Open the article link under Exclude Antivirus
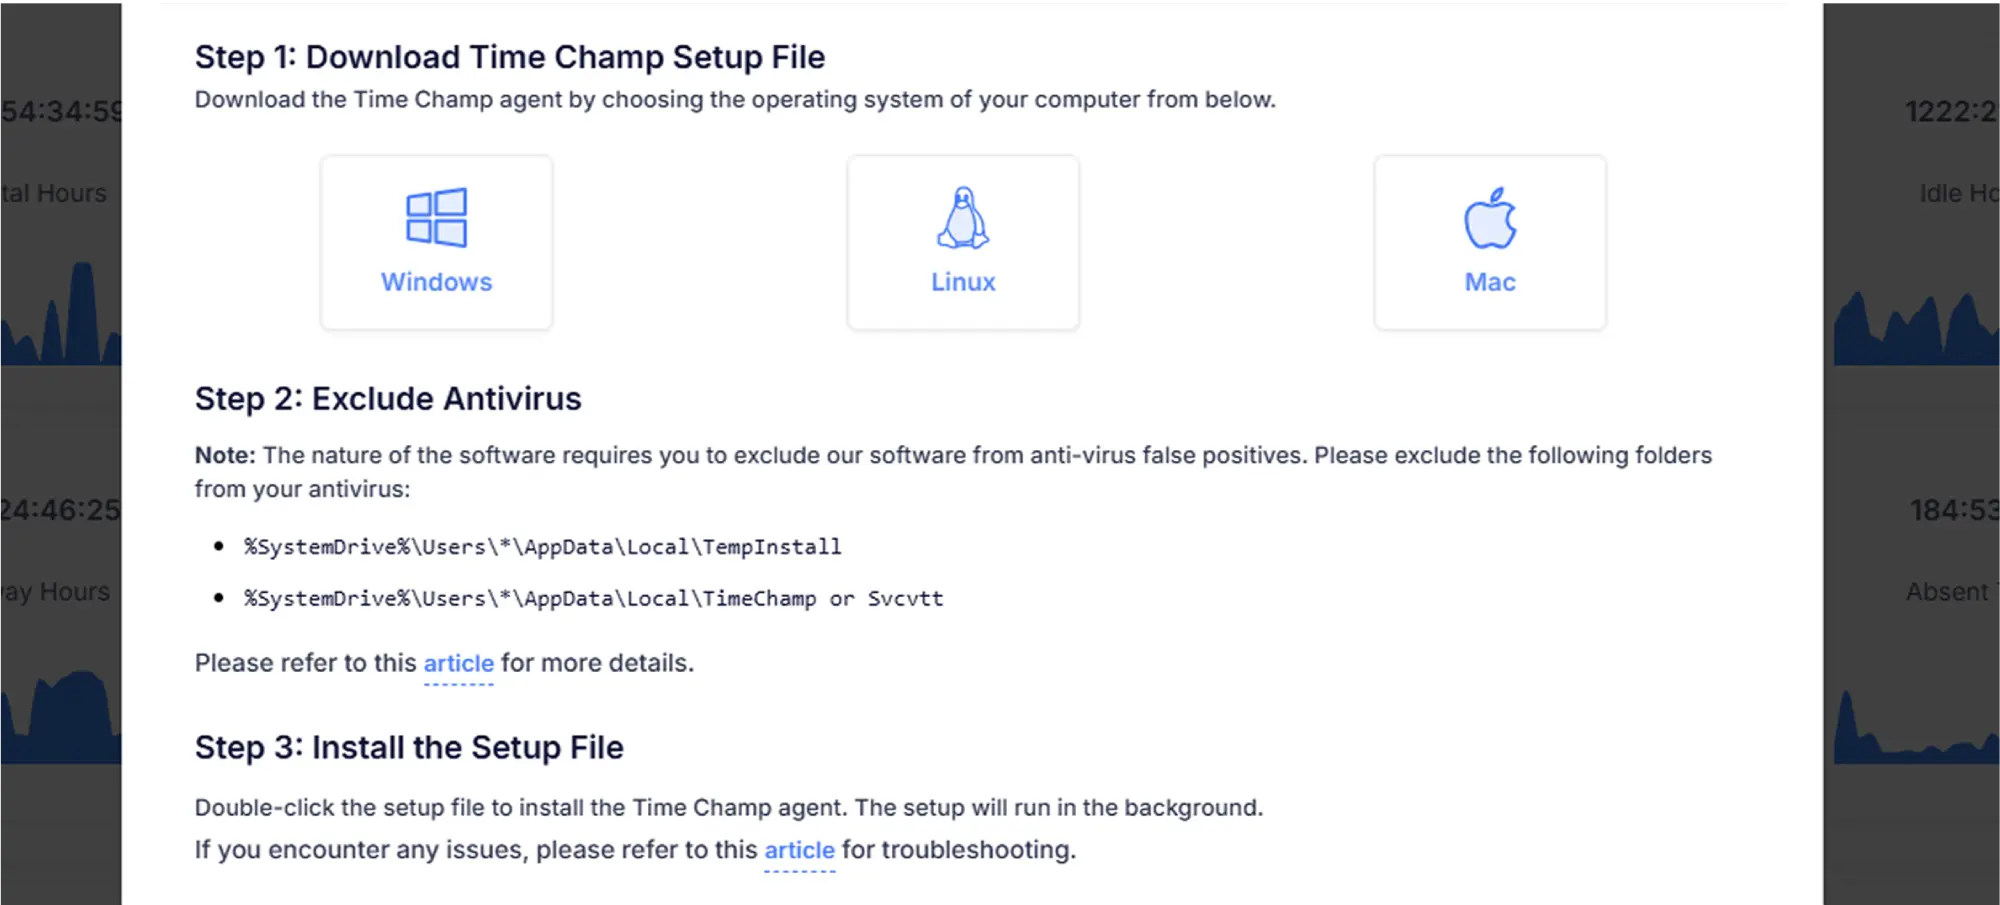Image resolution: width=2000 pixels, height=905 pixels. [x=458, y=663]
